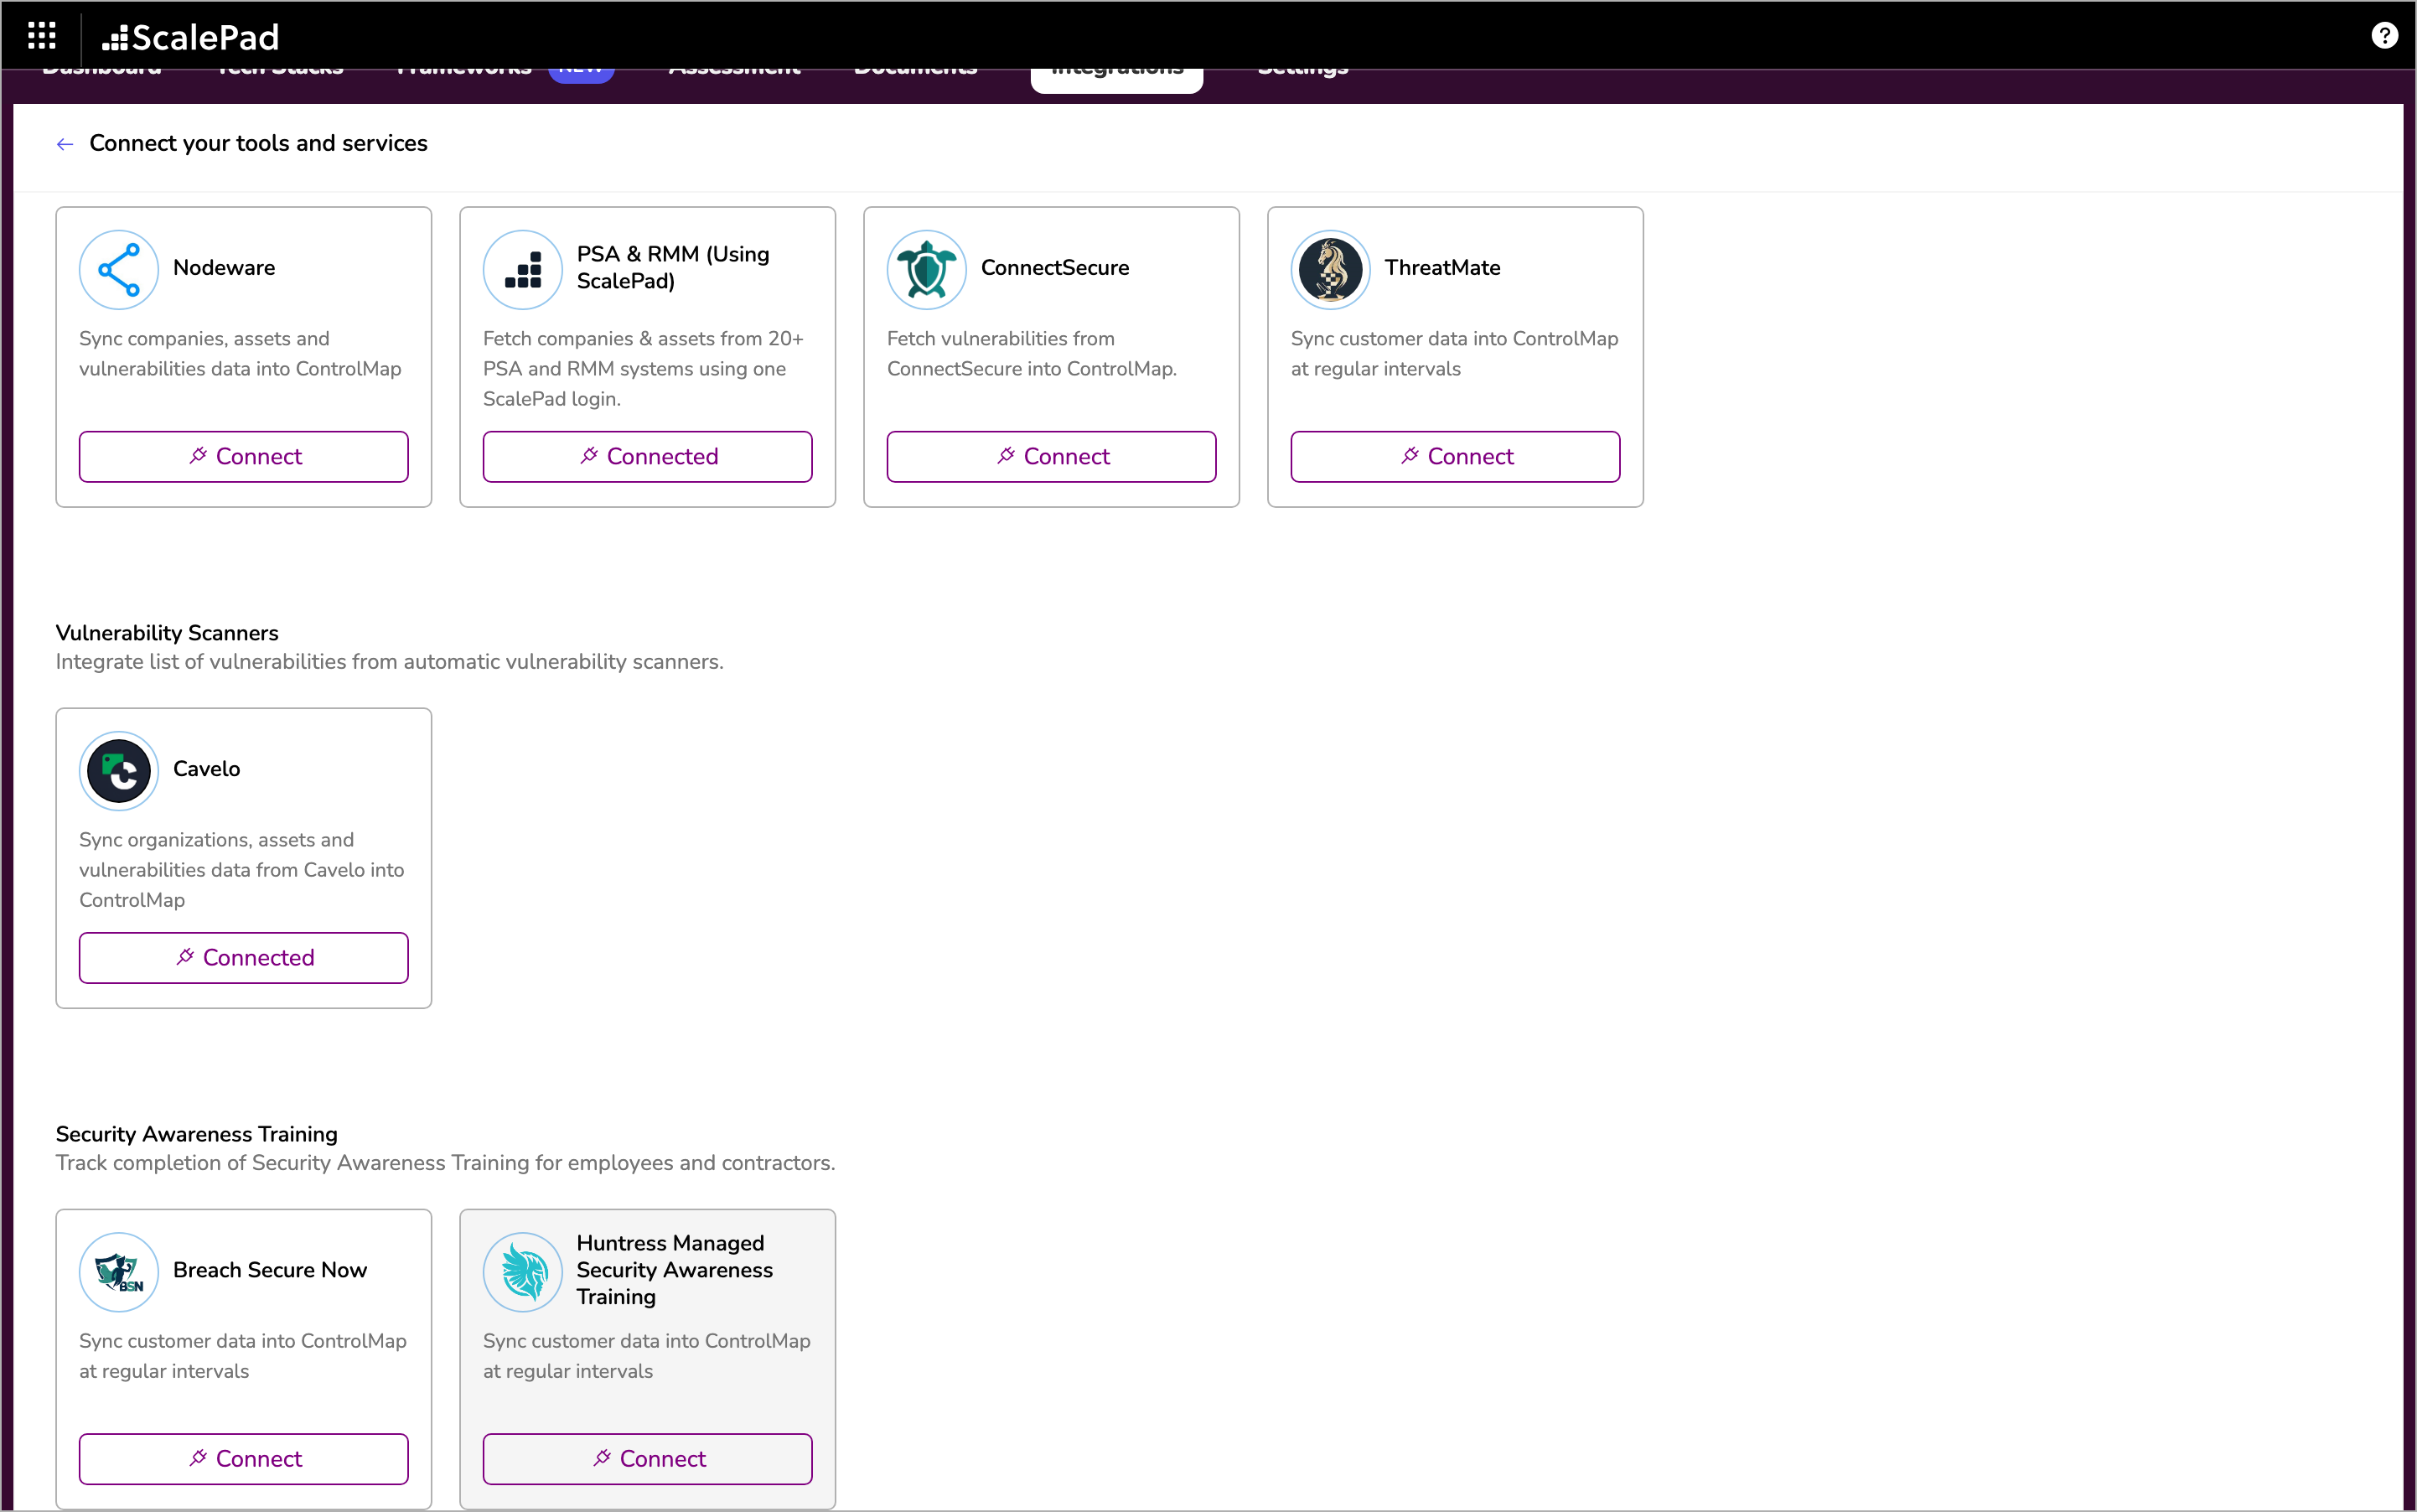Click the 'Security Awareness Training' section heading

coord(197,1134)
